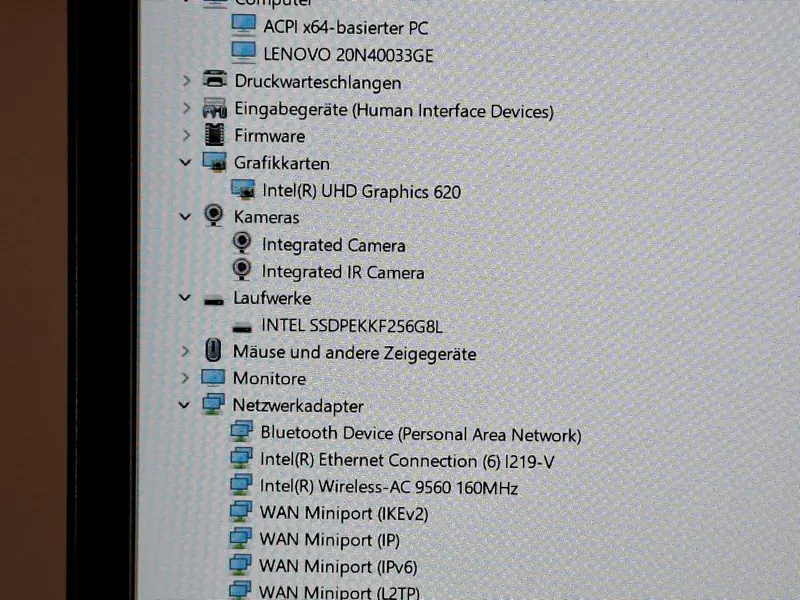Select the Grafikkarten category label
800x600 pixels.
[x=282, y=163]
